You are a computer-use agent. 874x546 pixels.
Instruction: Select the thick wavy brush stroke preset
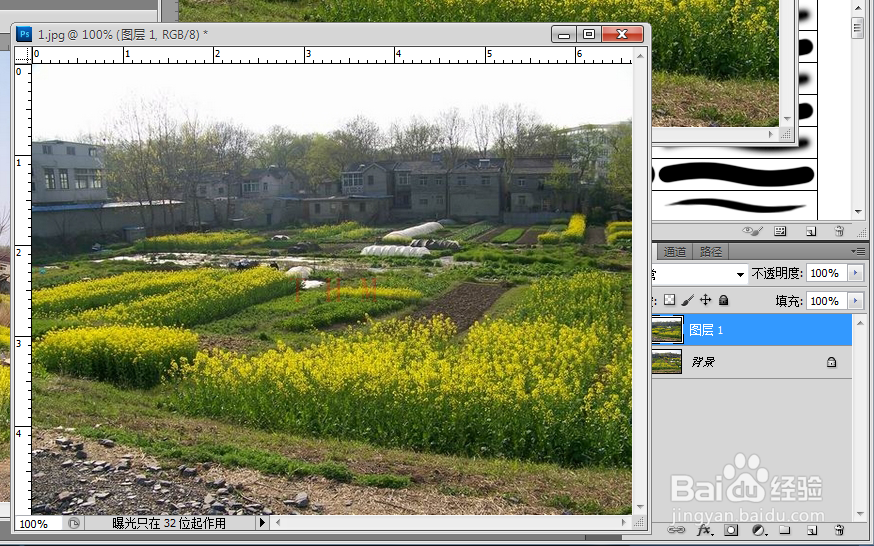pos(735,174)
